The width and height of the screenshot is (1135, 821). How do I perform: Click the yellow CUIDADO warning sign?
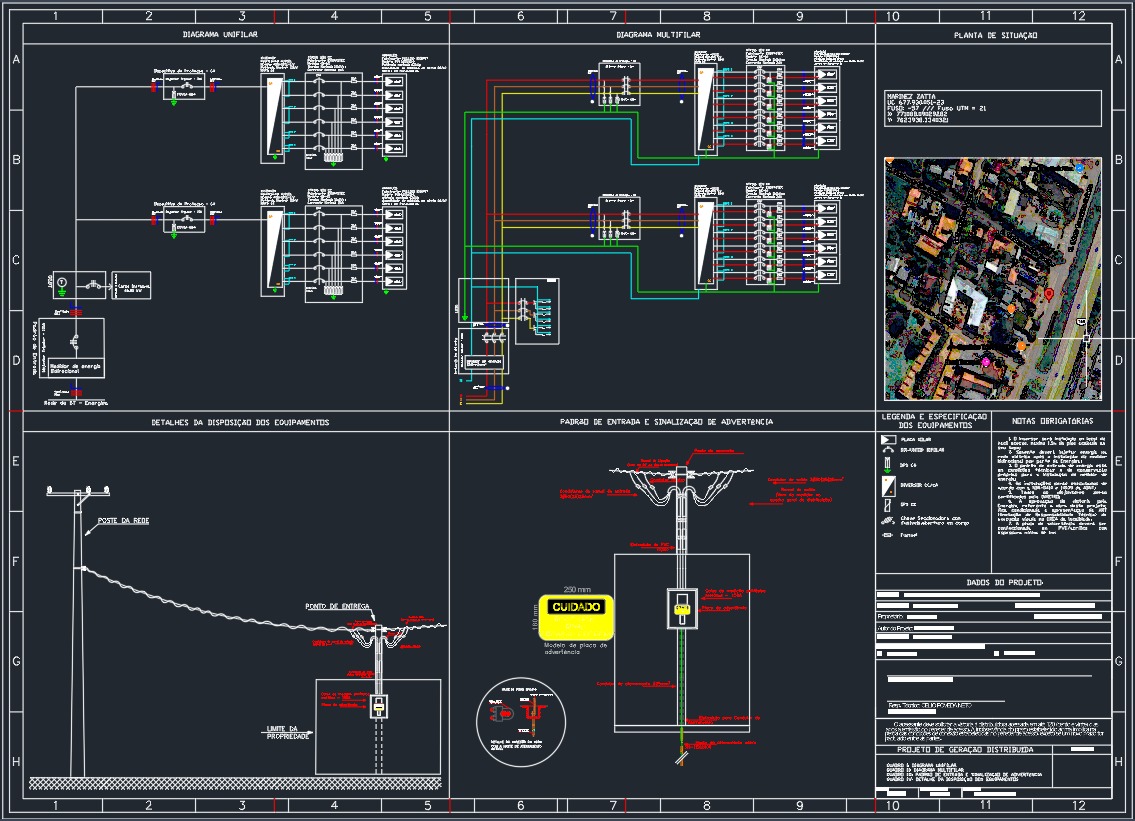coord(576,617)
